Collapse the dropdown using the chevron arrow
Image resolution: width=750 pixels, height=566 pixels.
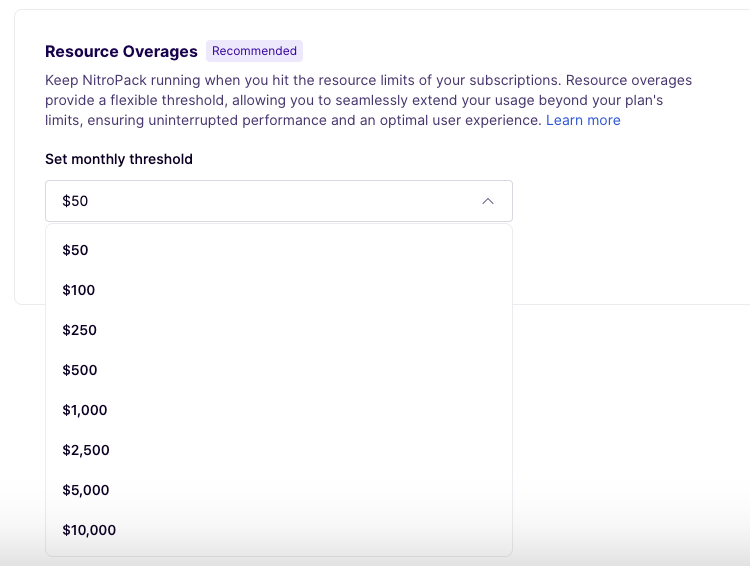pos(488,201)
